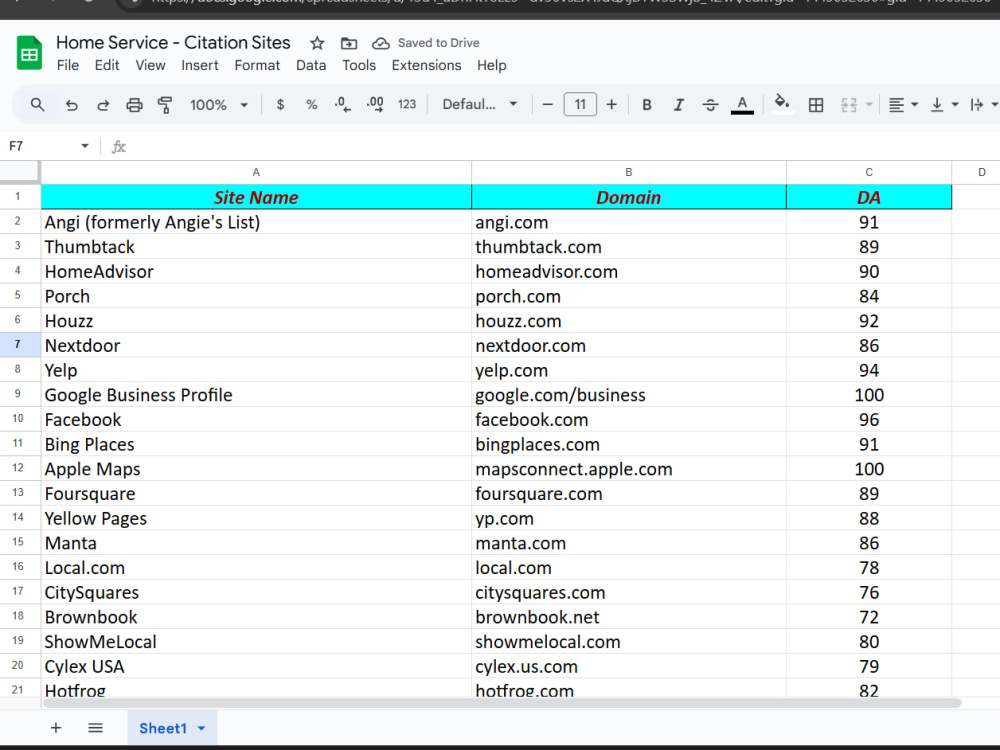Open Sheet1 tab options arrow
1000x750 pixels.
[x=202, y=728]
